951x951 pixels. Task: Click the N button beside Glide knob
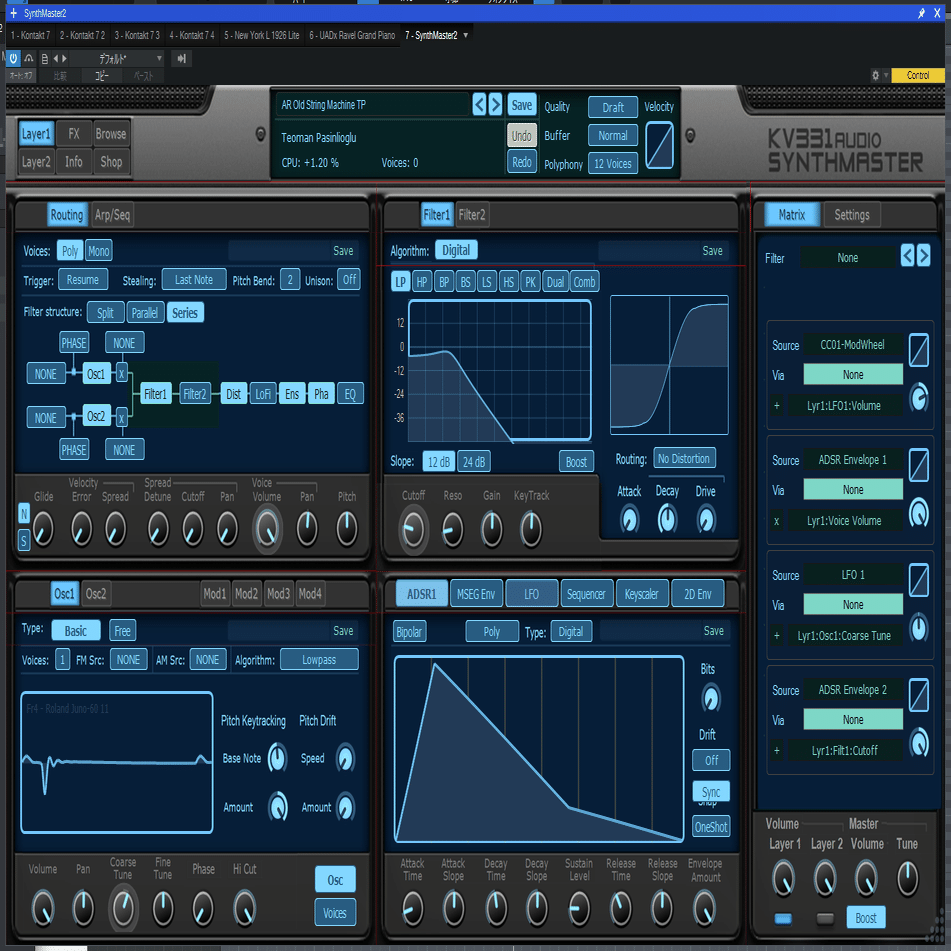(24, 514)
